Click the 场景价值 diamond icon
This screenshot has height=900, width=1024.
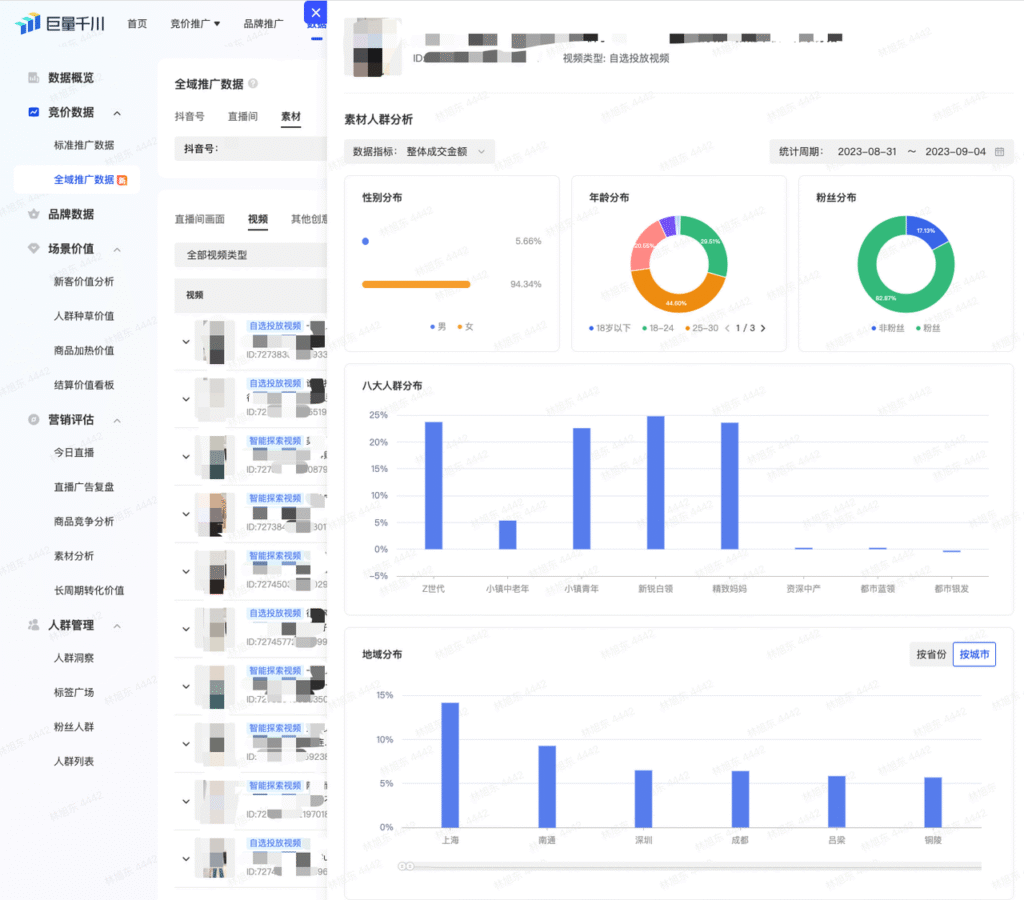click(x=33, y=248)
